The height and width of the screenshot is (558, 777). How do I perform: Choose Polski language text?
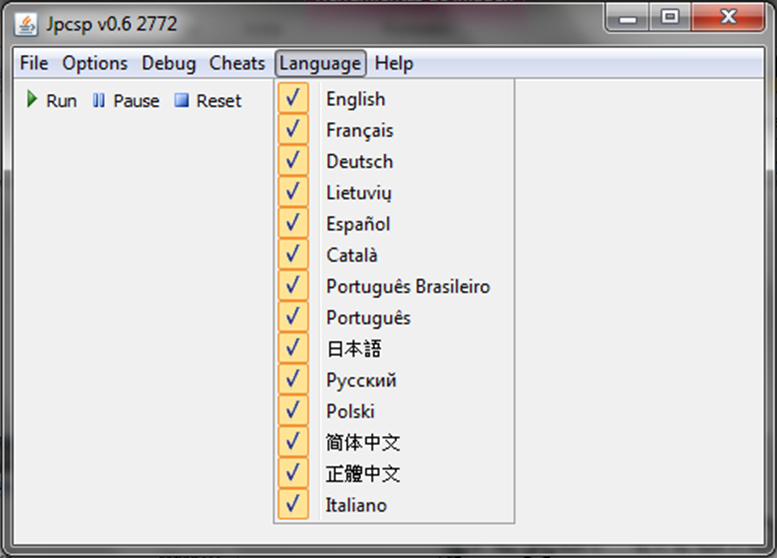pos(350,411)
